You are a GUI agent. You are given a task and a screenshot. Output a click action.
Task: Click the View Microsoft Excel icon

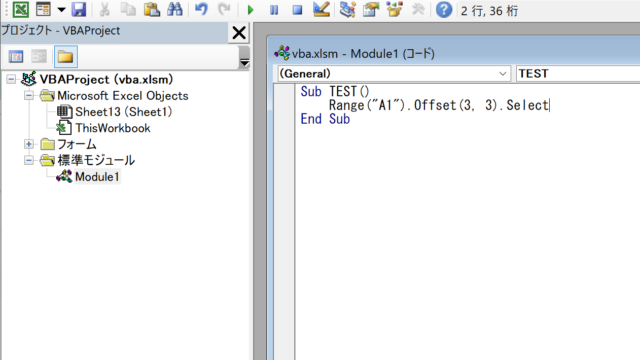20,9
